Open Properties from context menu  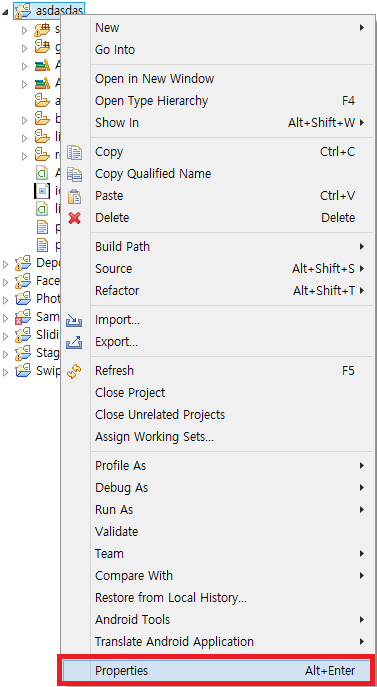coord(217,670)
